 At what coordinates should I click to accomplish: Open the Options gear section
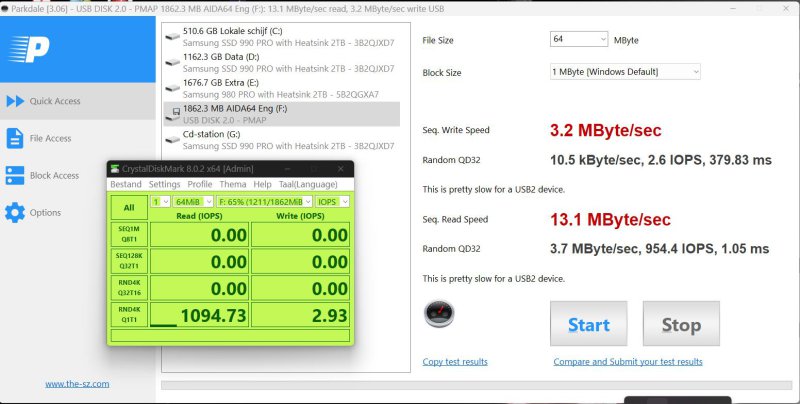(45, 213)
